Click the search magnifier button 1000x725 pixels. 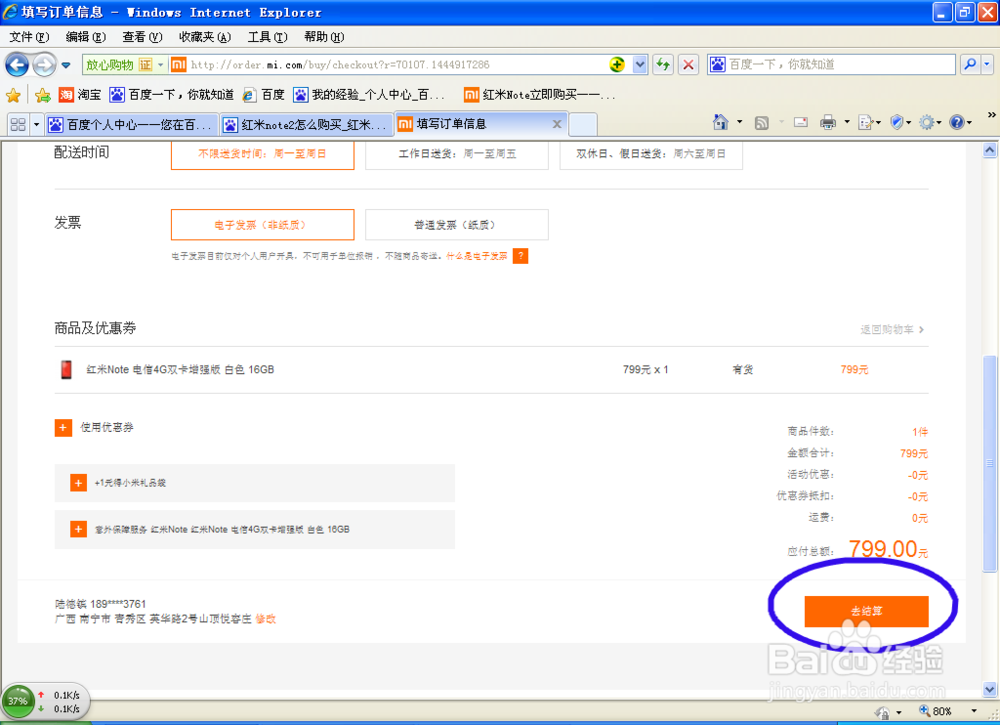970,64
